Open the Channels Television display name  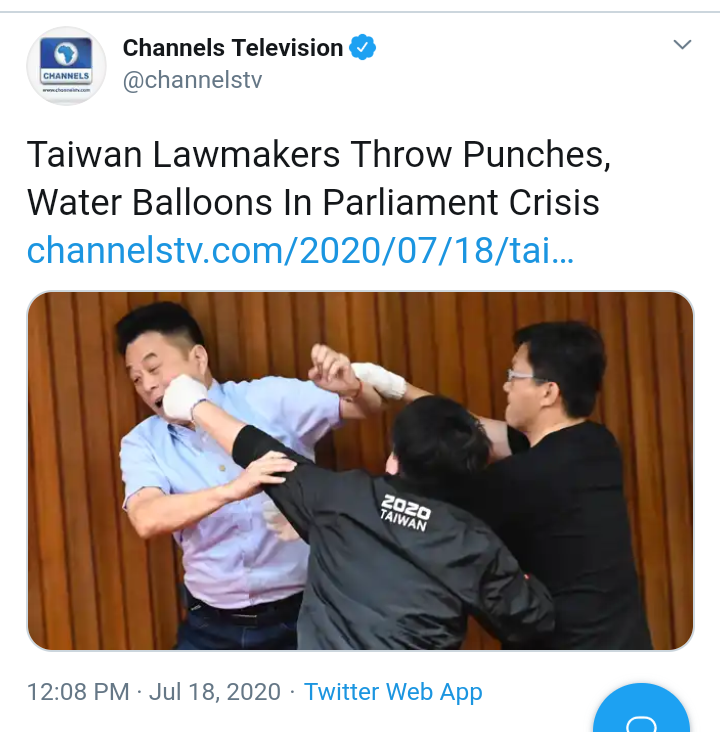pyautogui.click(x=233, y=48)
